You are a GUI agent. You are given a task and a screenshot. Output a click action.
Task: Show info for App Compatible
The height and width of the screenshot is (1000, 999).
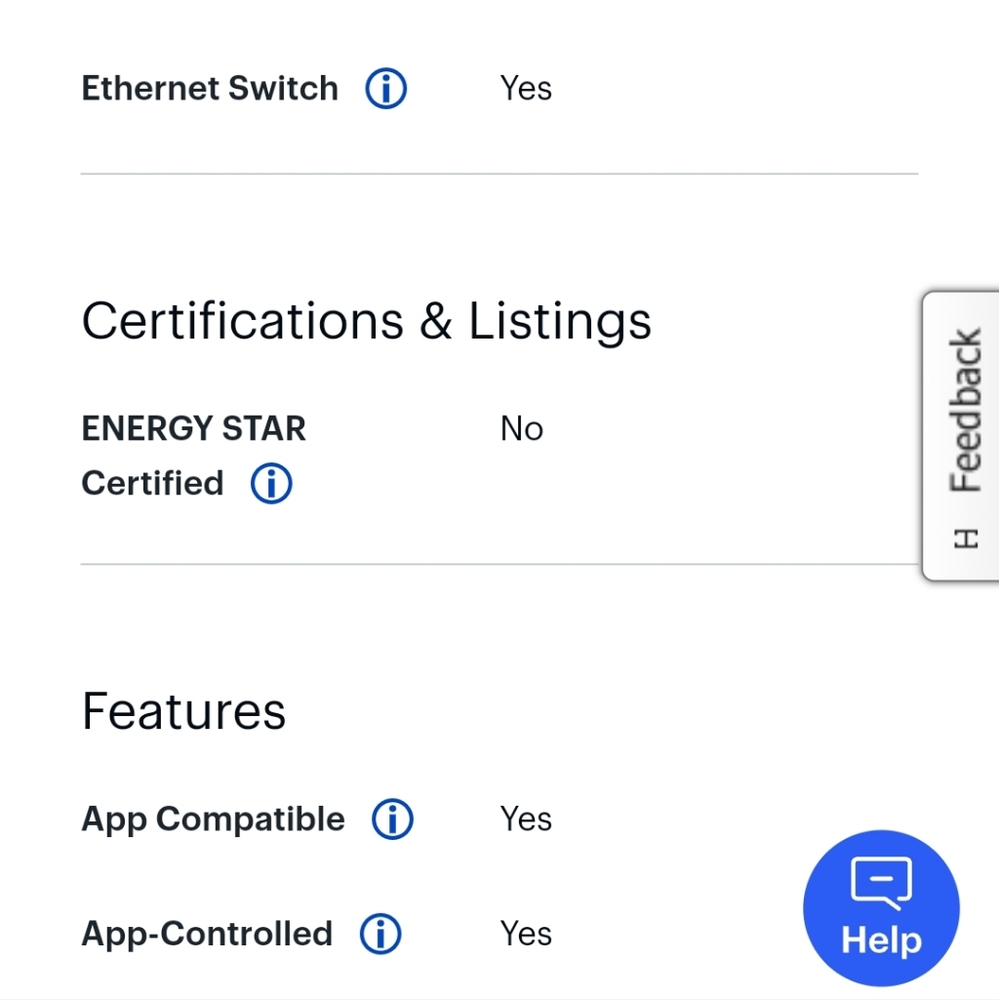392,819
